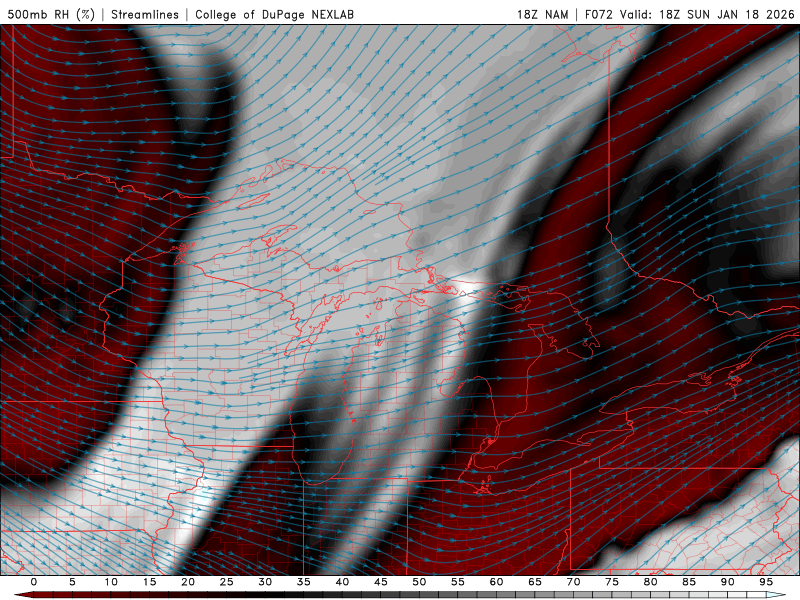The width and height of the screenshot is (800, 600).
Task: Click the '85' colorbar scale label
Action: tap(689, 582)
